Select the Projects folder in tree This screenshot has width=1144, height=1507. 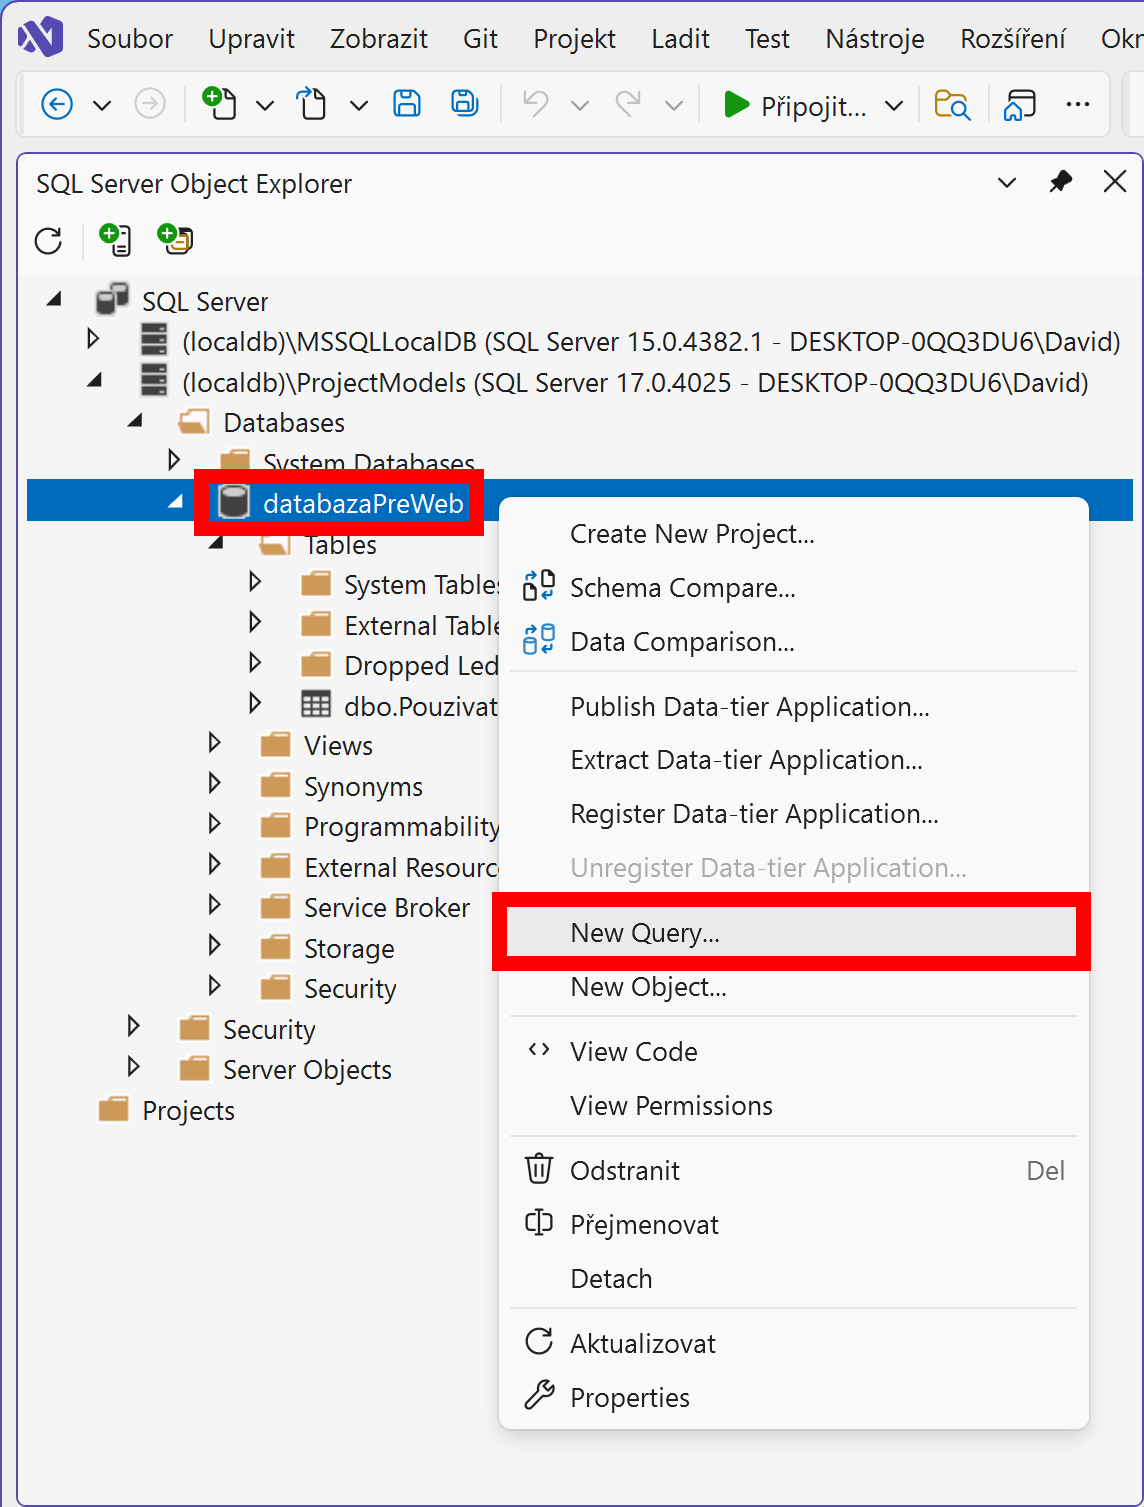click(188, 1111)
